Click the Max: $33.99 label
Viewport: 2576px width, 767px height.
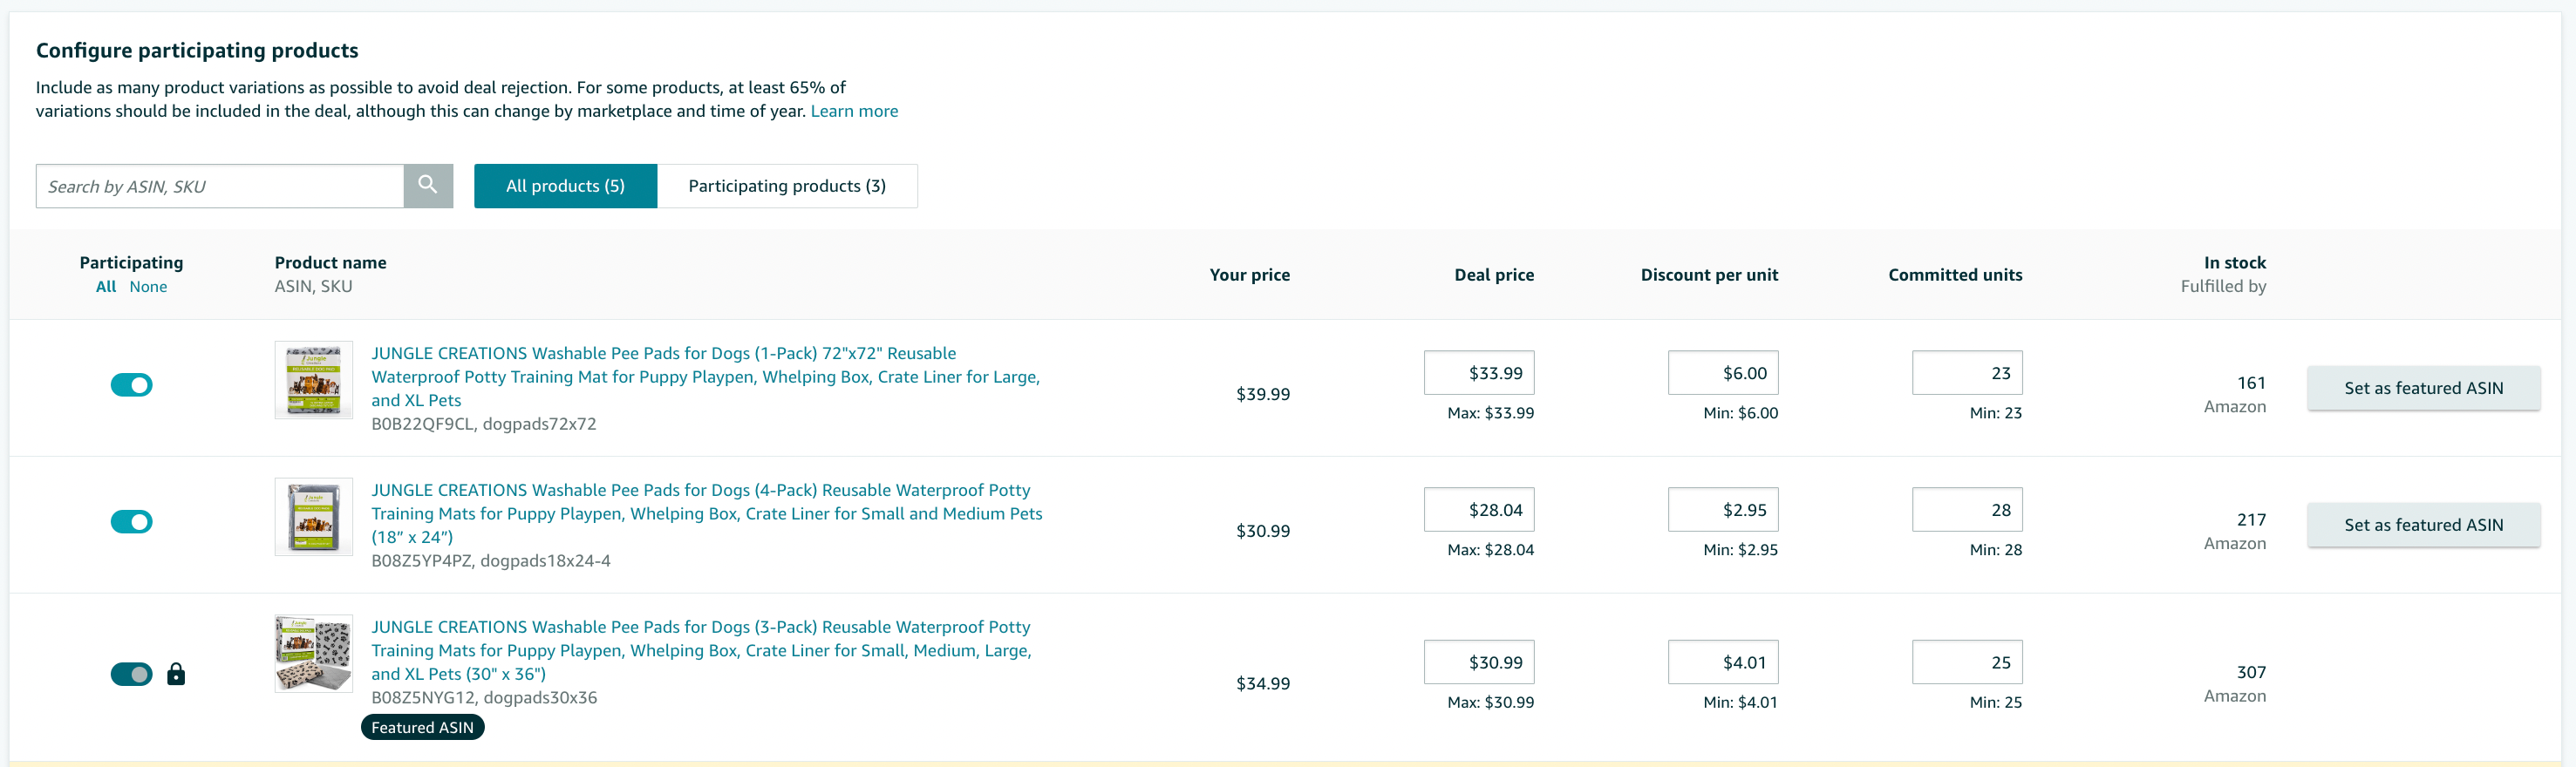pos(1490,413)
